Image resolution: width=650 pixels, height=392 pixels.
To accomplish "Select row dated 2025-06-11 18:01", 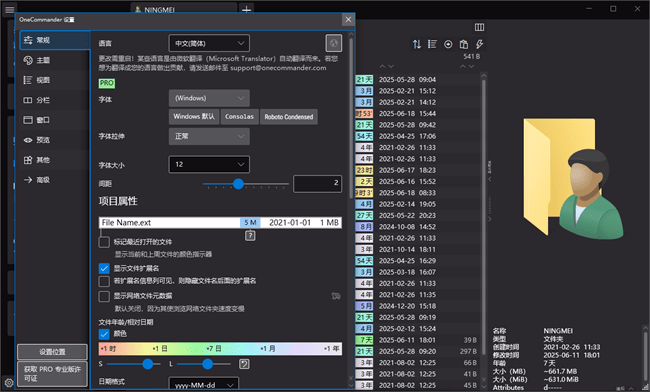I will [417, 340].
